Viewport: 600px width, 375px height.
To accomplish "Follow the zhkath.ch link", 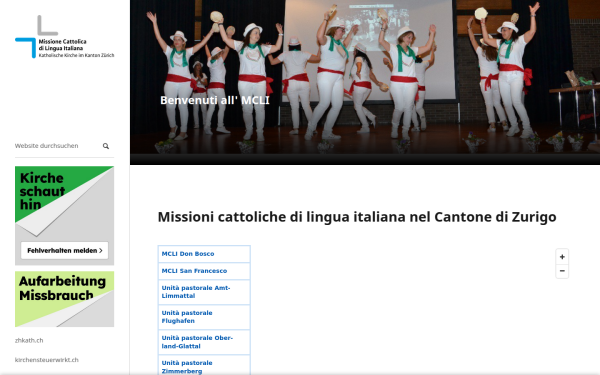I will pos(29,340).
